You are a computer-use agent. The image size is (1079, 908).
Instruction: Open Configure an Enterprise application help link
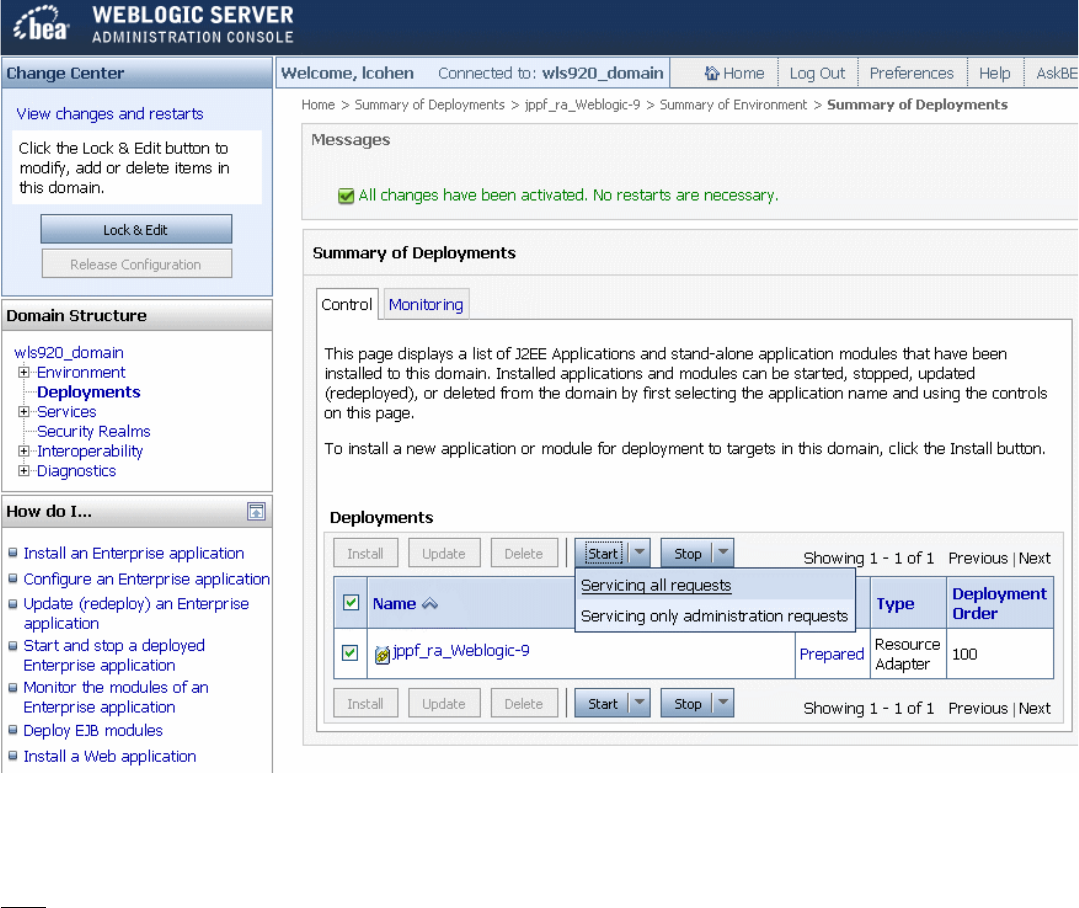pyautogui.click(x=147, y=579)
